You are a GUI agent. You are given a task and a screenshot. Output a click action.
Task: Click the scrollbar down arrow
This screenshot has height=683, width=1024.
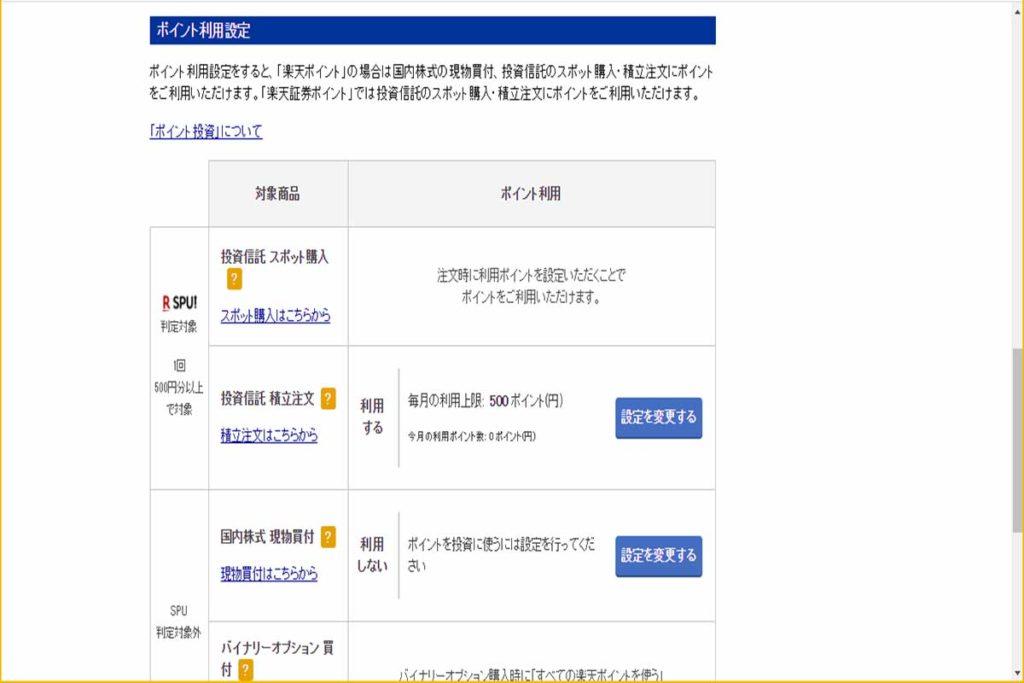click(1016, 674)
